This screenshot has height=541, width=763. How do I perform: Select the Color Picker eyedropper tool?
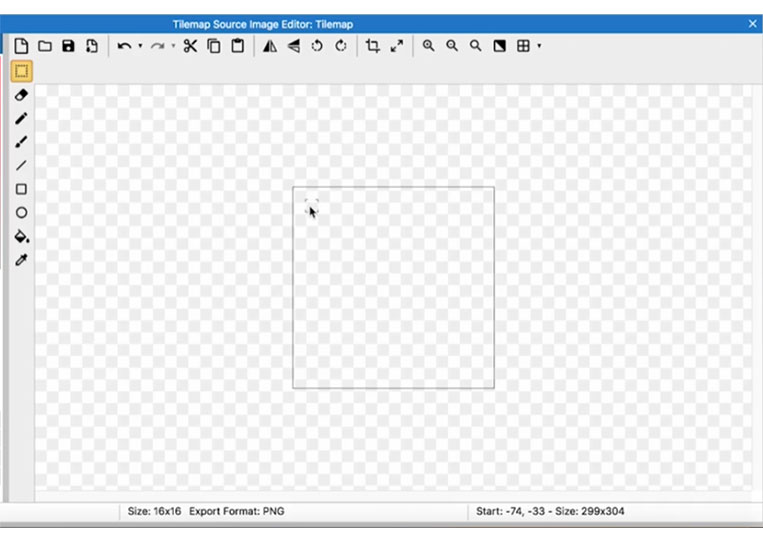coord(21,260)
